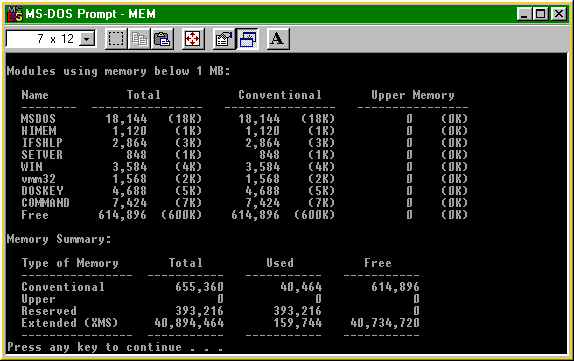Click the Paste clipboard icon

coord(162,39)
